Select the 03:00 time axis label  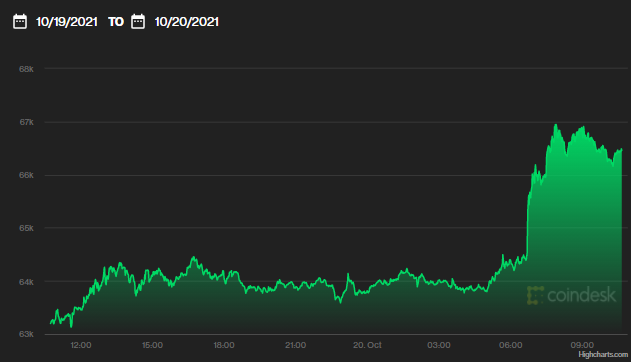click(439, 345)
